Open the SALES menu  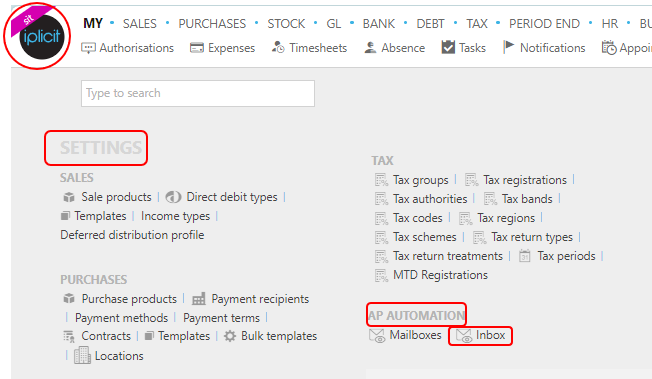coord(140,24)
